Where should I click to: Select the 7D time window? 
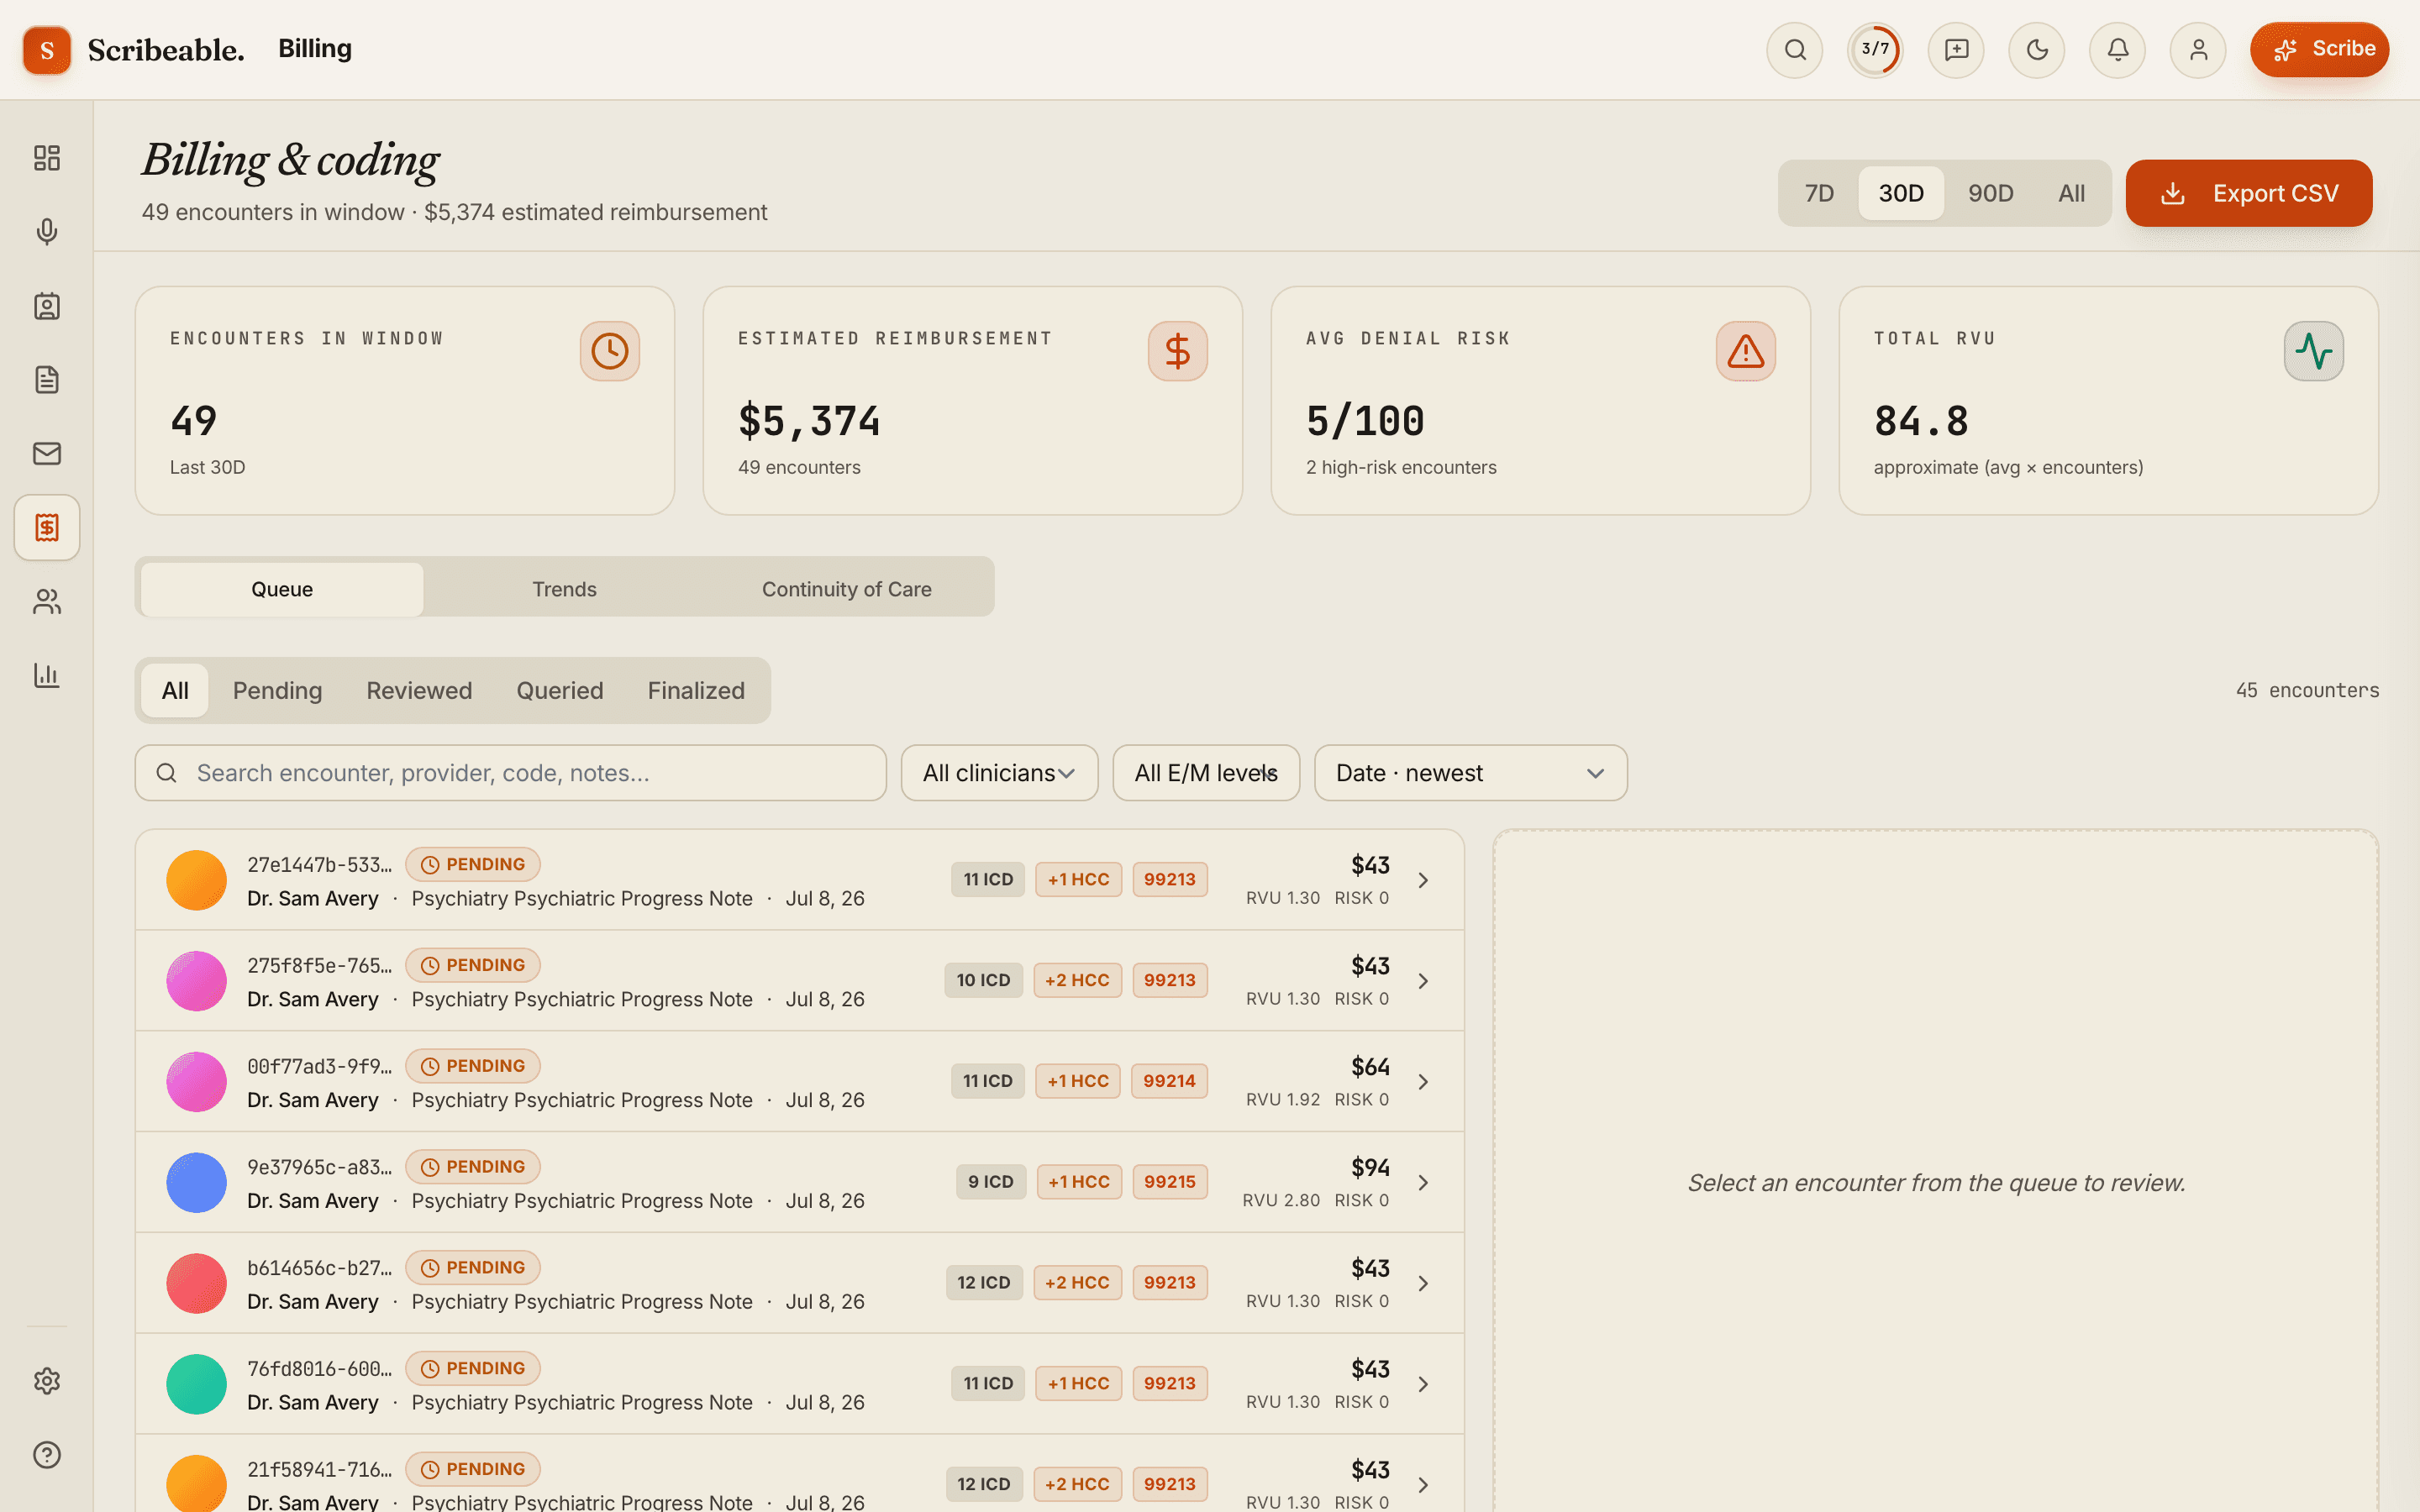(1819, 193)
